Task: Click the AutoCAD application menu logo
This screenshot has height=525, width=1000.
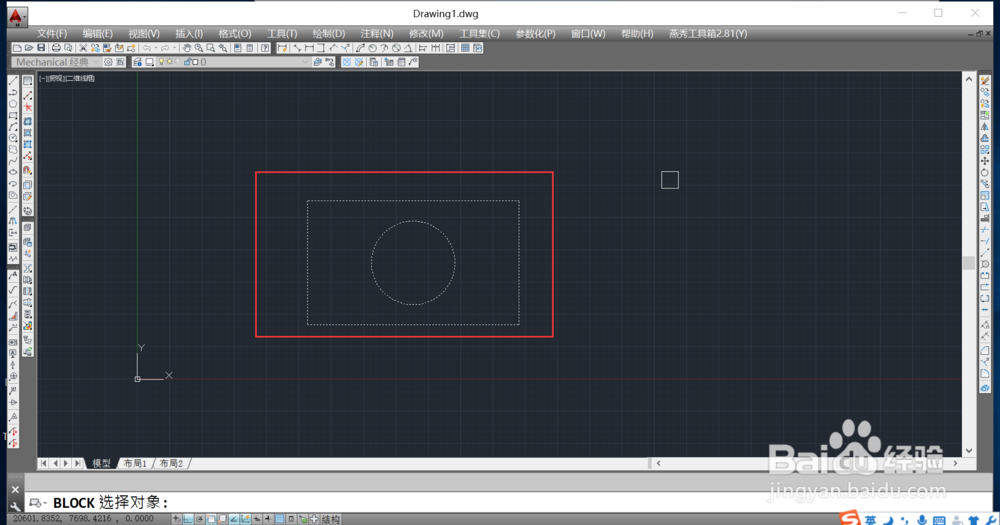Action: [17, 15]
